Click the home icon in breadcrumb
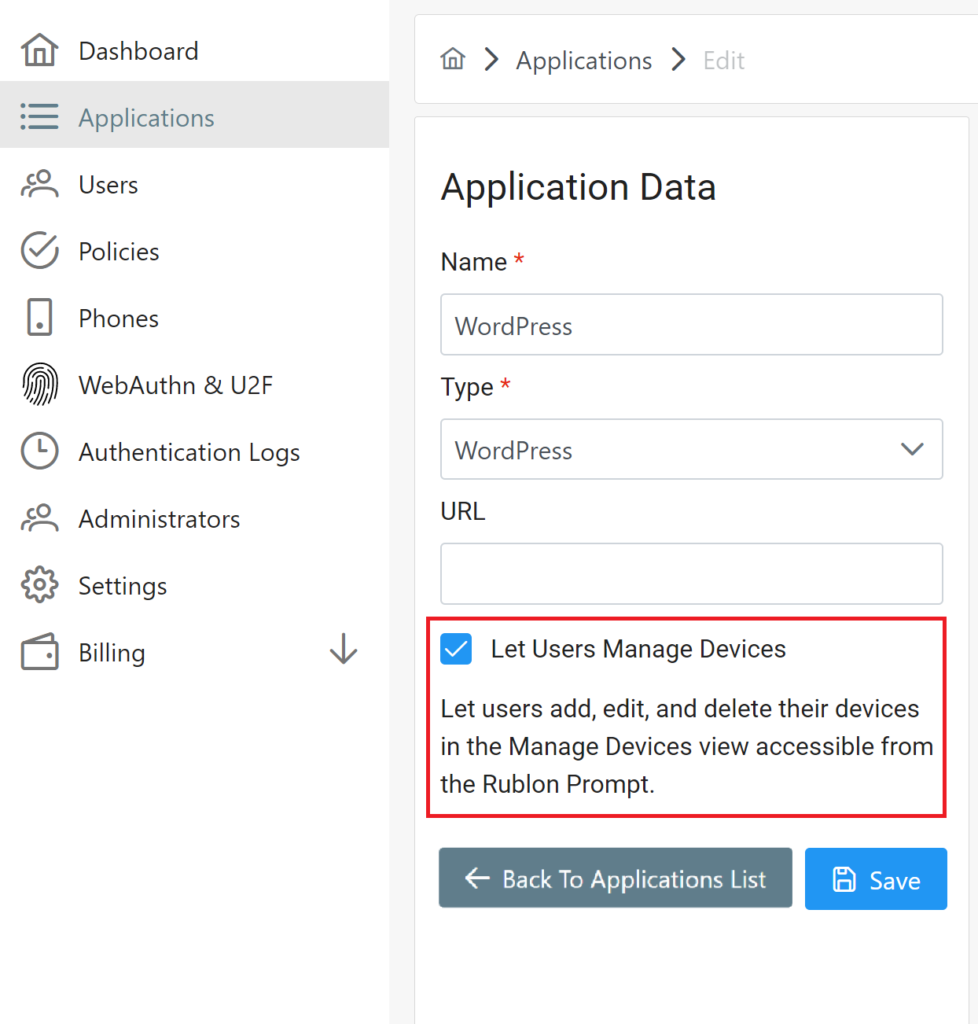Image resolution: width=978 pixels, height=1024 pixels. [453, 59]
